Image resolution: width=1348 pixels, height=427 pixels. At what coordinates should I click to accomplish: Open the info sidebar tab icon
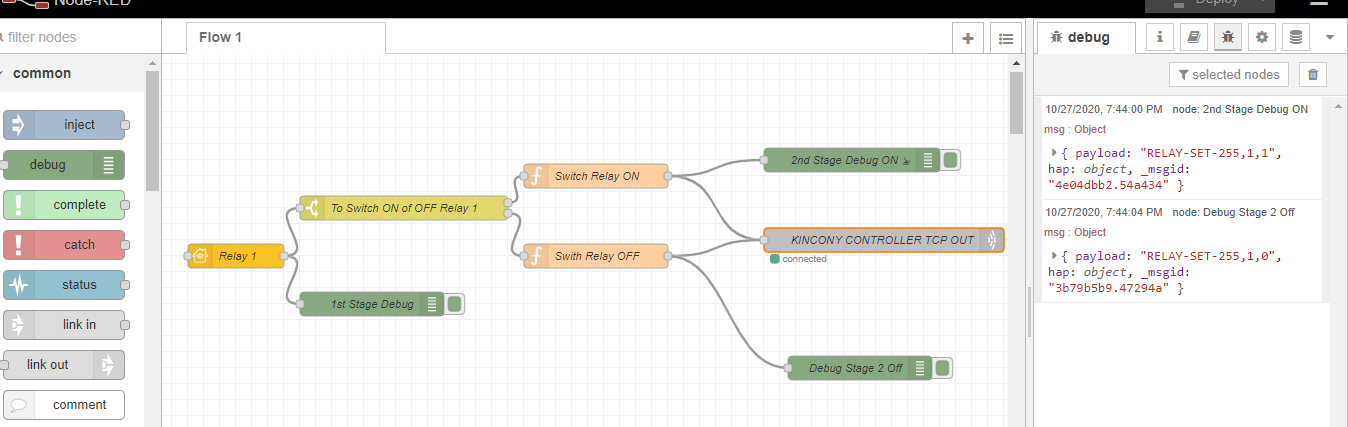pyautogui.click(x=1159, y=37)
